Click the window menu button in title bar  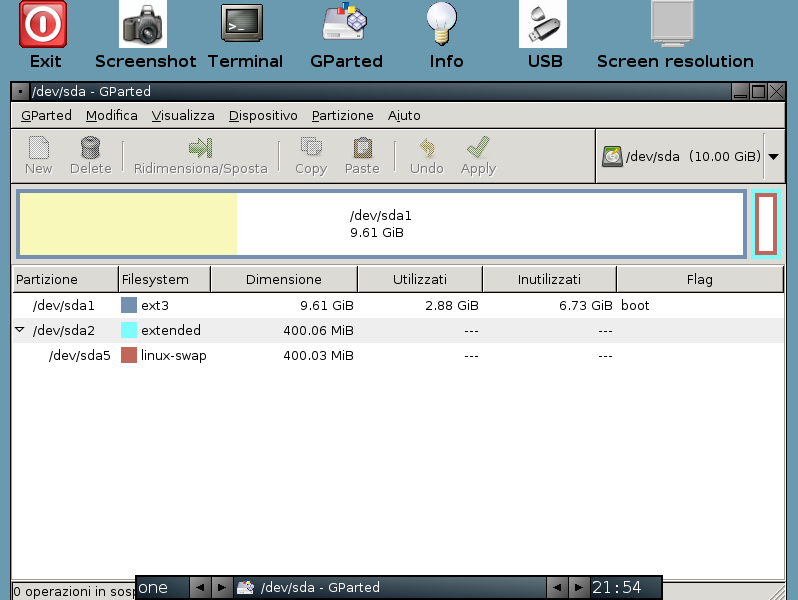20,92
